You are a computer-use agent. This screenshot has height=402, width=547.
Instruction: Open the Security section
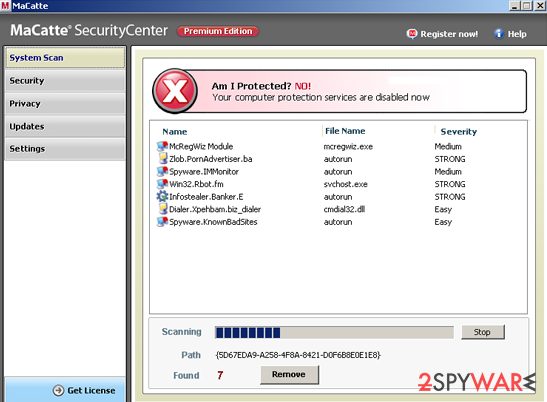pyautogui.click(x=65, y=81)
